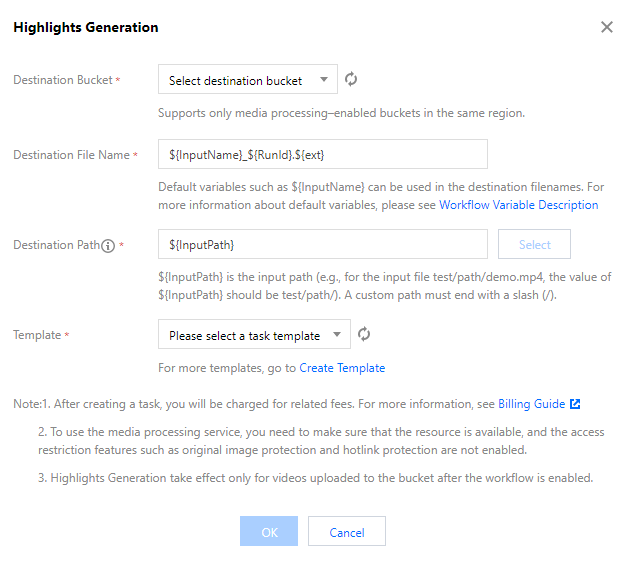Open the Billing Guide link

coord(531,405)
